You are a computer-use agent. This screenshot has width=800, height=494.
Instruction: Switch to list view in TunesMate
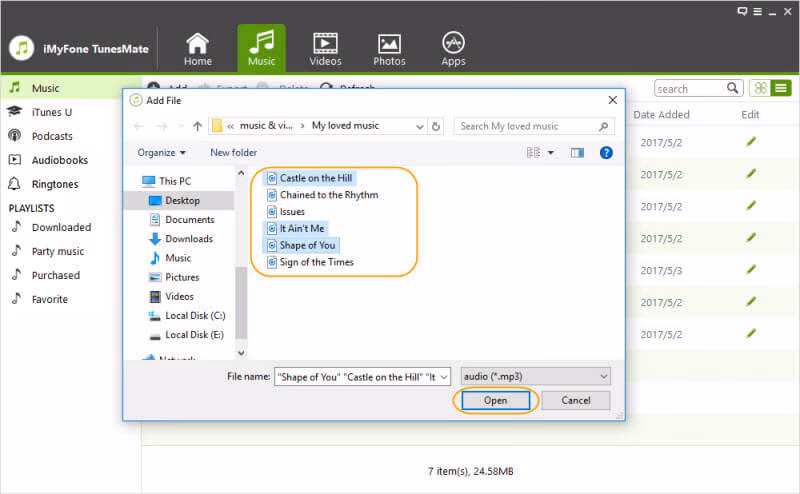[x=781, y=89]
